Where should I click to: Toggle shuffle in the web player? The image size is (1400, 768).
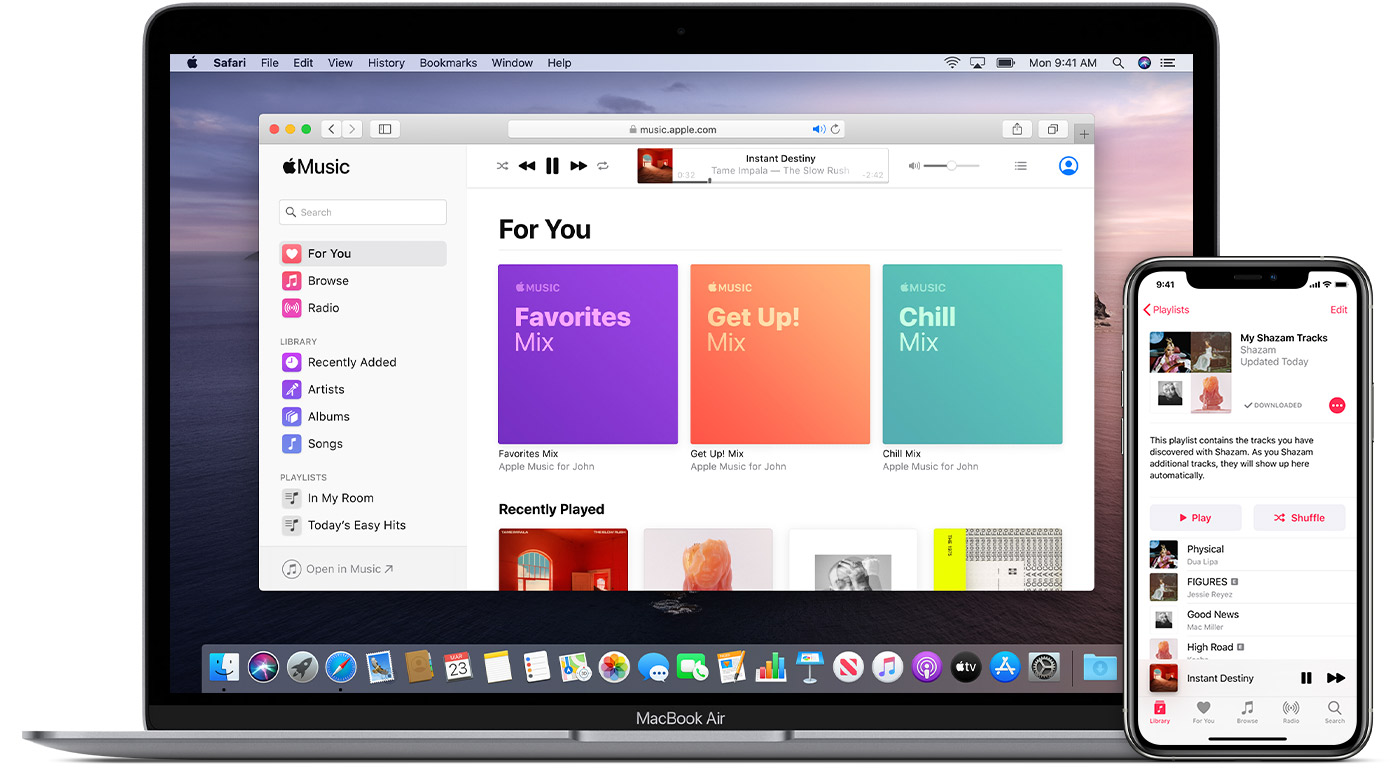[502, 166]
